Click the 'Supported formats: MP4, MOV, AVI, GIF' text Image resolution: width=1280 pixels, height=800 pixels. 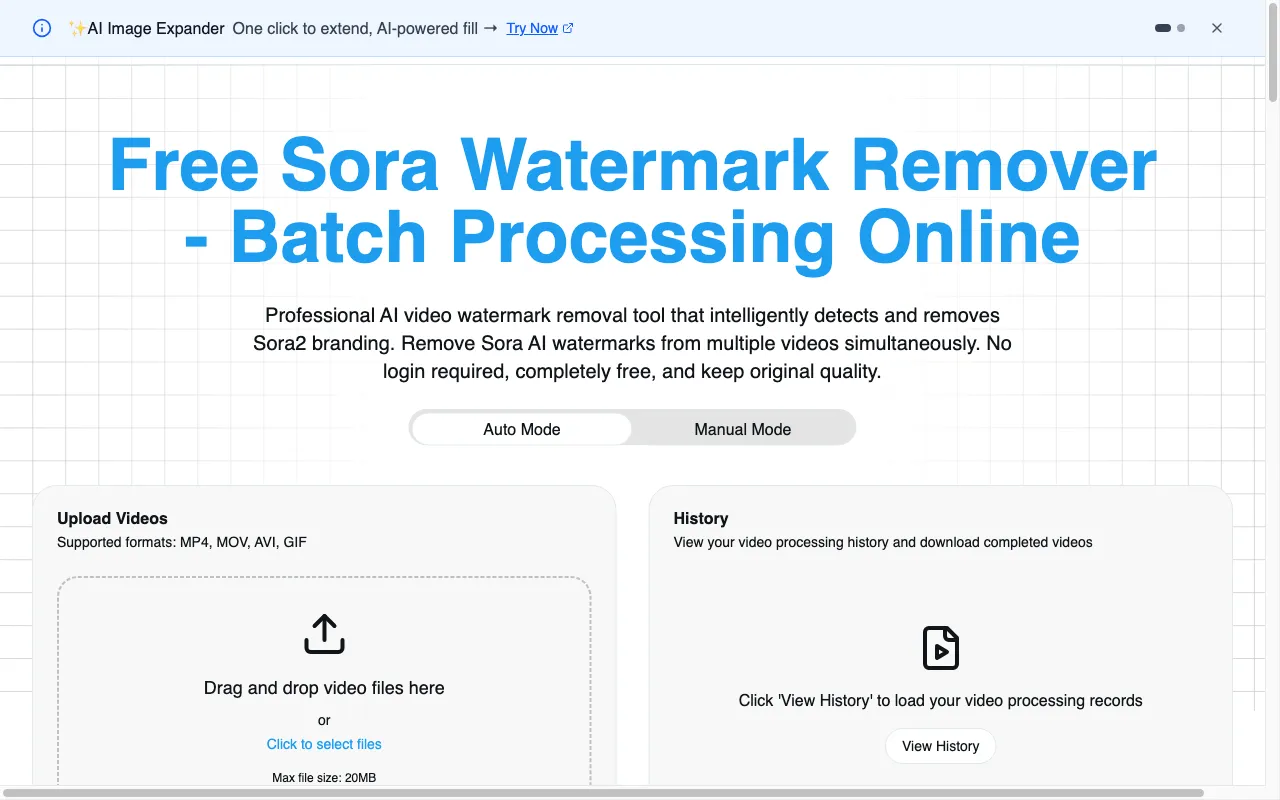(x=182, y=542)
